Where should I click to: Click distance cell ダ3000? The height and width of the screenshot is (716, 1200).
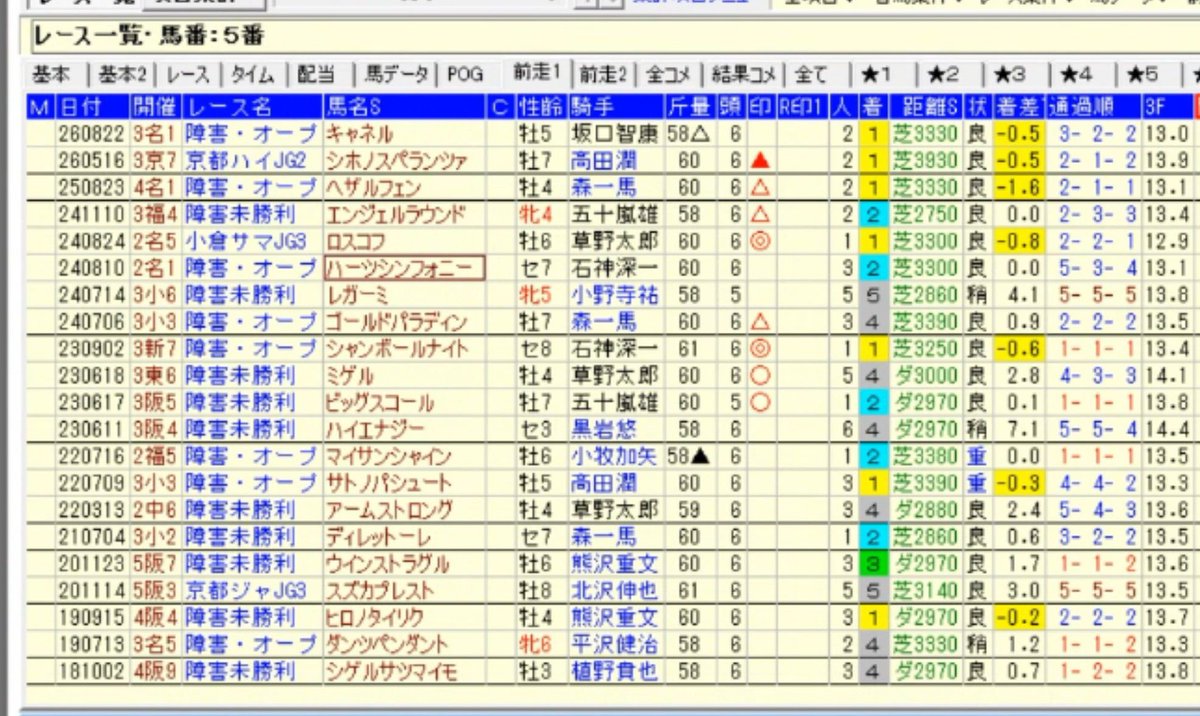click(925, 376)
